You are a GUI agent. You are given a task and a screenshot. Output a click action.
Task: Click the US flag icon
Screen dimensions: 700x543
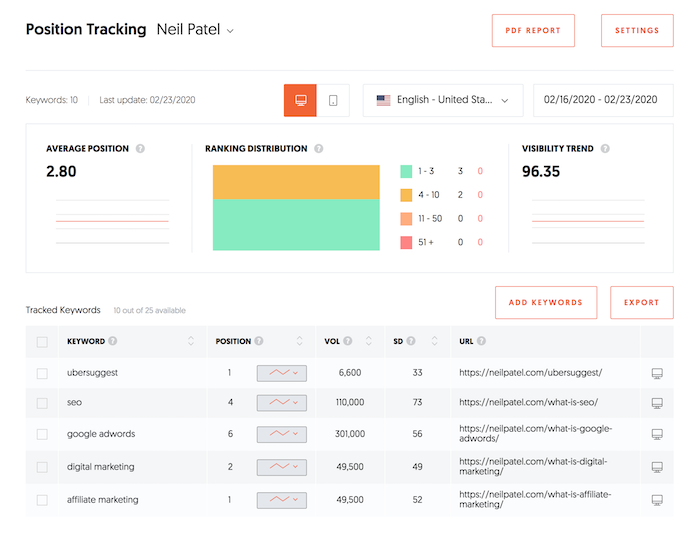pos(383,100)
